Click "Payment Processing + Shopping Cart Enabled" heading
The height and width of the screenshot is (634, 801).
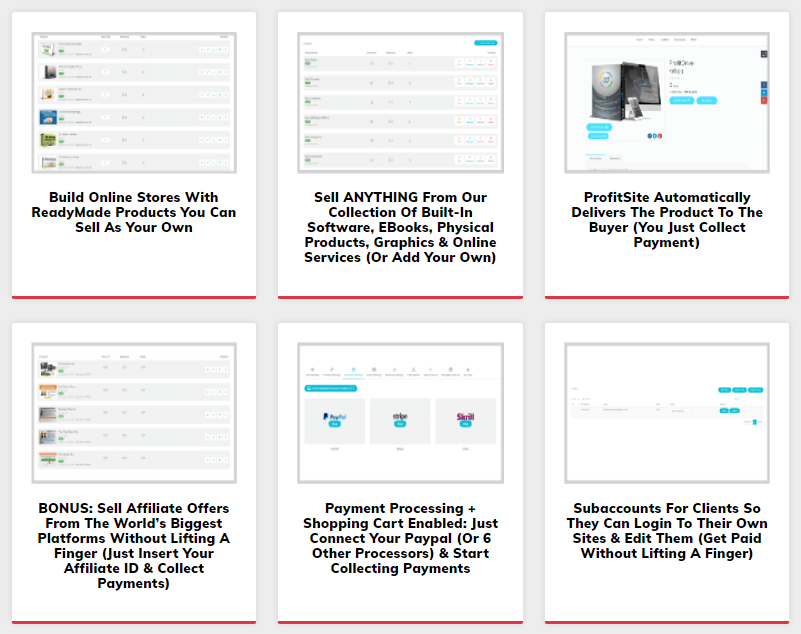[400, 538]
